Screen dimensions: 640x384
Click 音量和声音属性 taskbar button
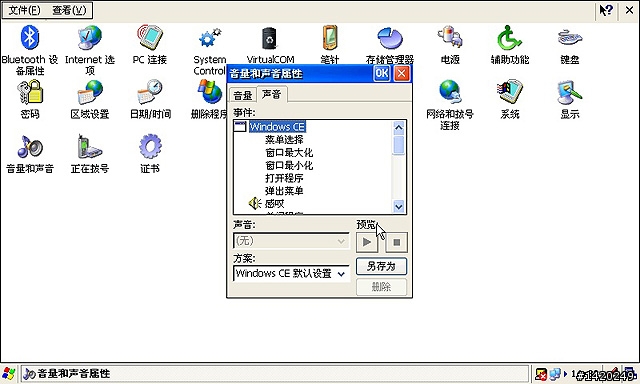(275, 373)
